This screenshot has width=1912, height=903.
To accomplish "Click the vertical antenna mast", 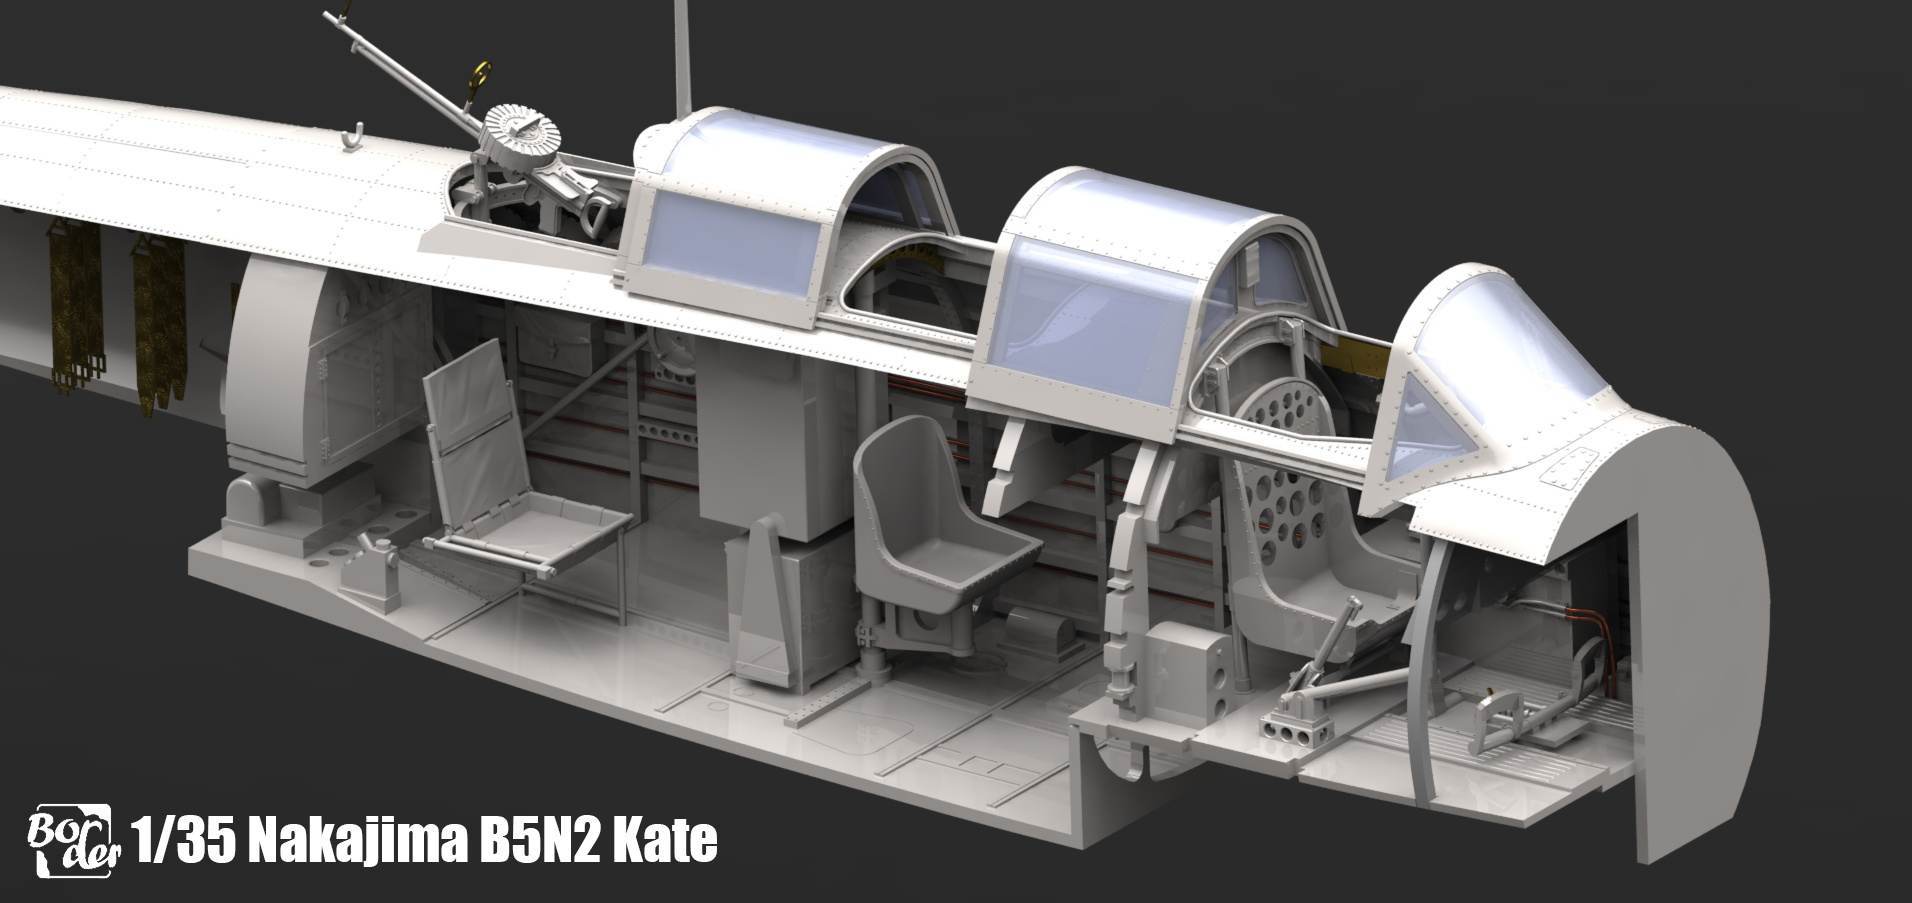I will pos(685,56).
